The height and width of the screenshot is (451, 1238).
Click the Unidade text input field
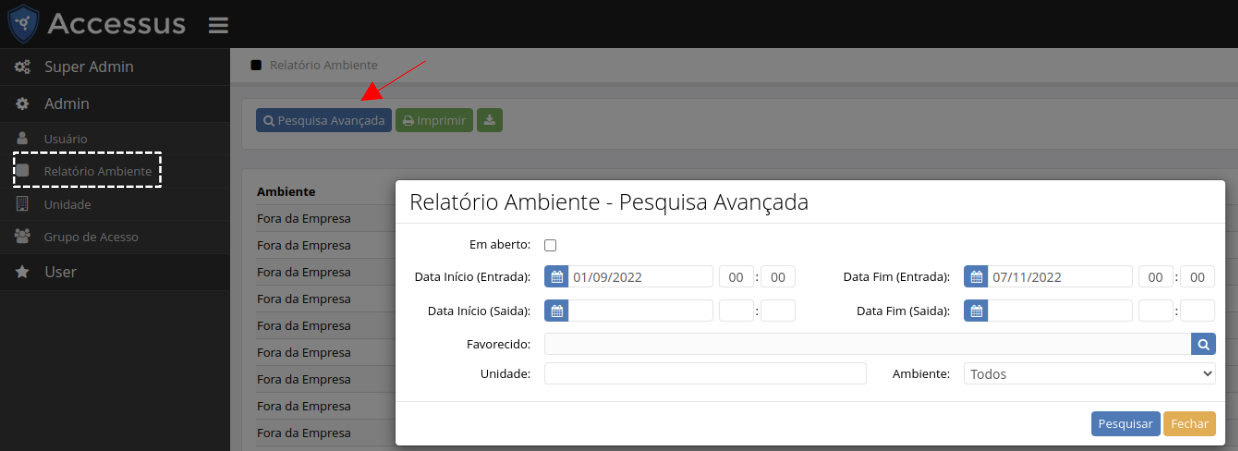click(x=705, y=374)
